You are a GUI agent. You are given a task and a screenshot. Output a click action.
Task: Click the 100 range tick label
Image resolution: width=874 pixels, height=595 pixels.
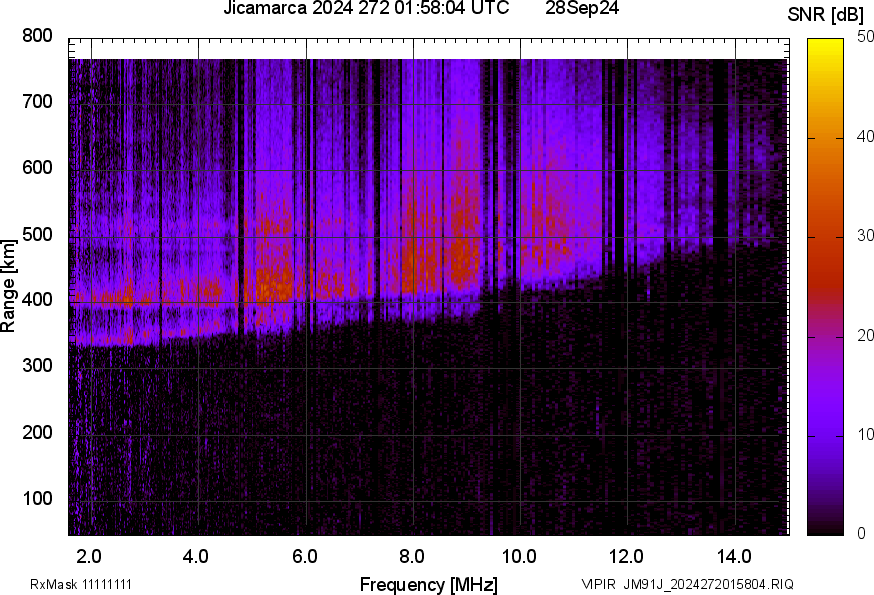[37, 499]
